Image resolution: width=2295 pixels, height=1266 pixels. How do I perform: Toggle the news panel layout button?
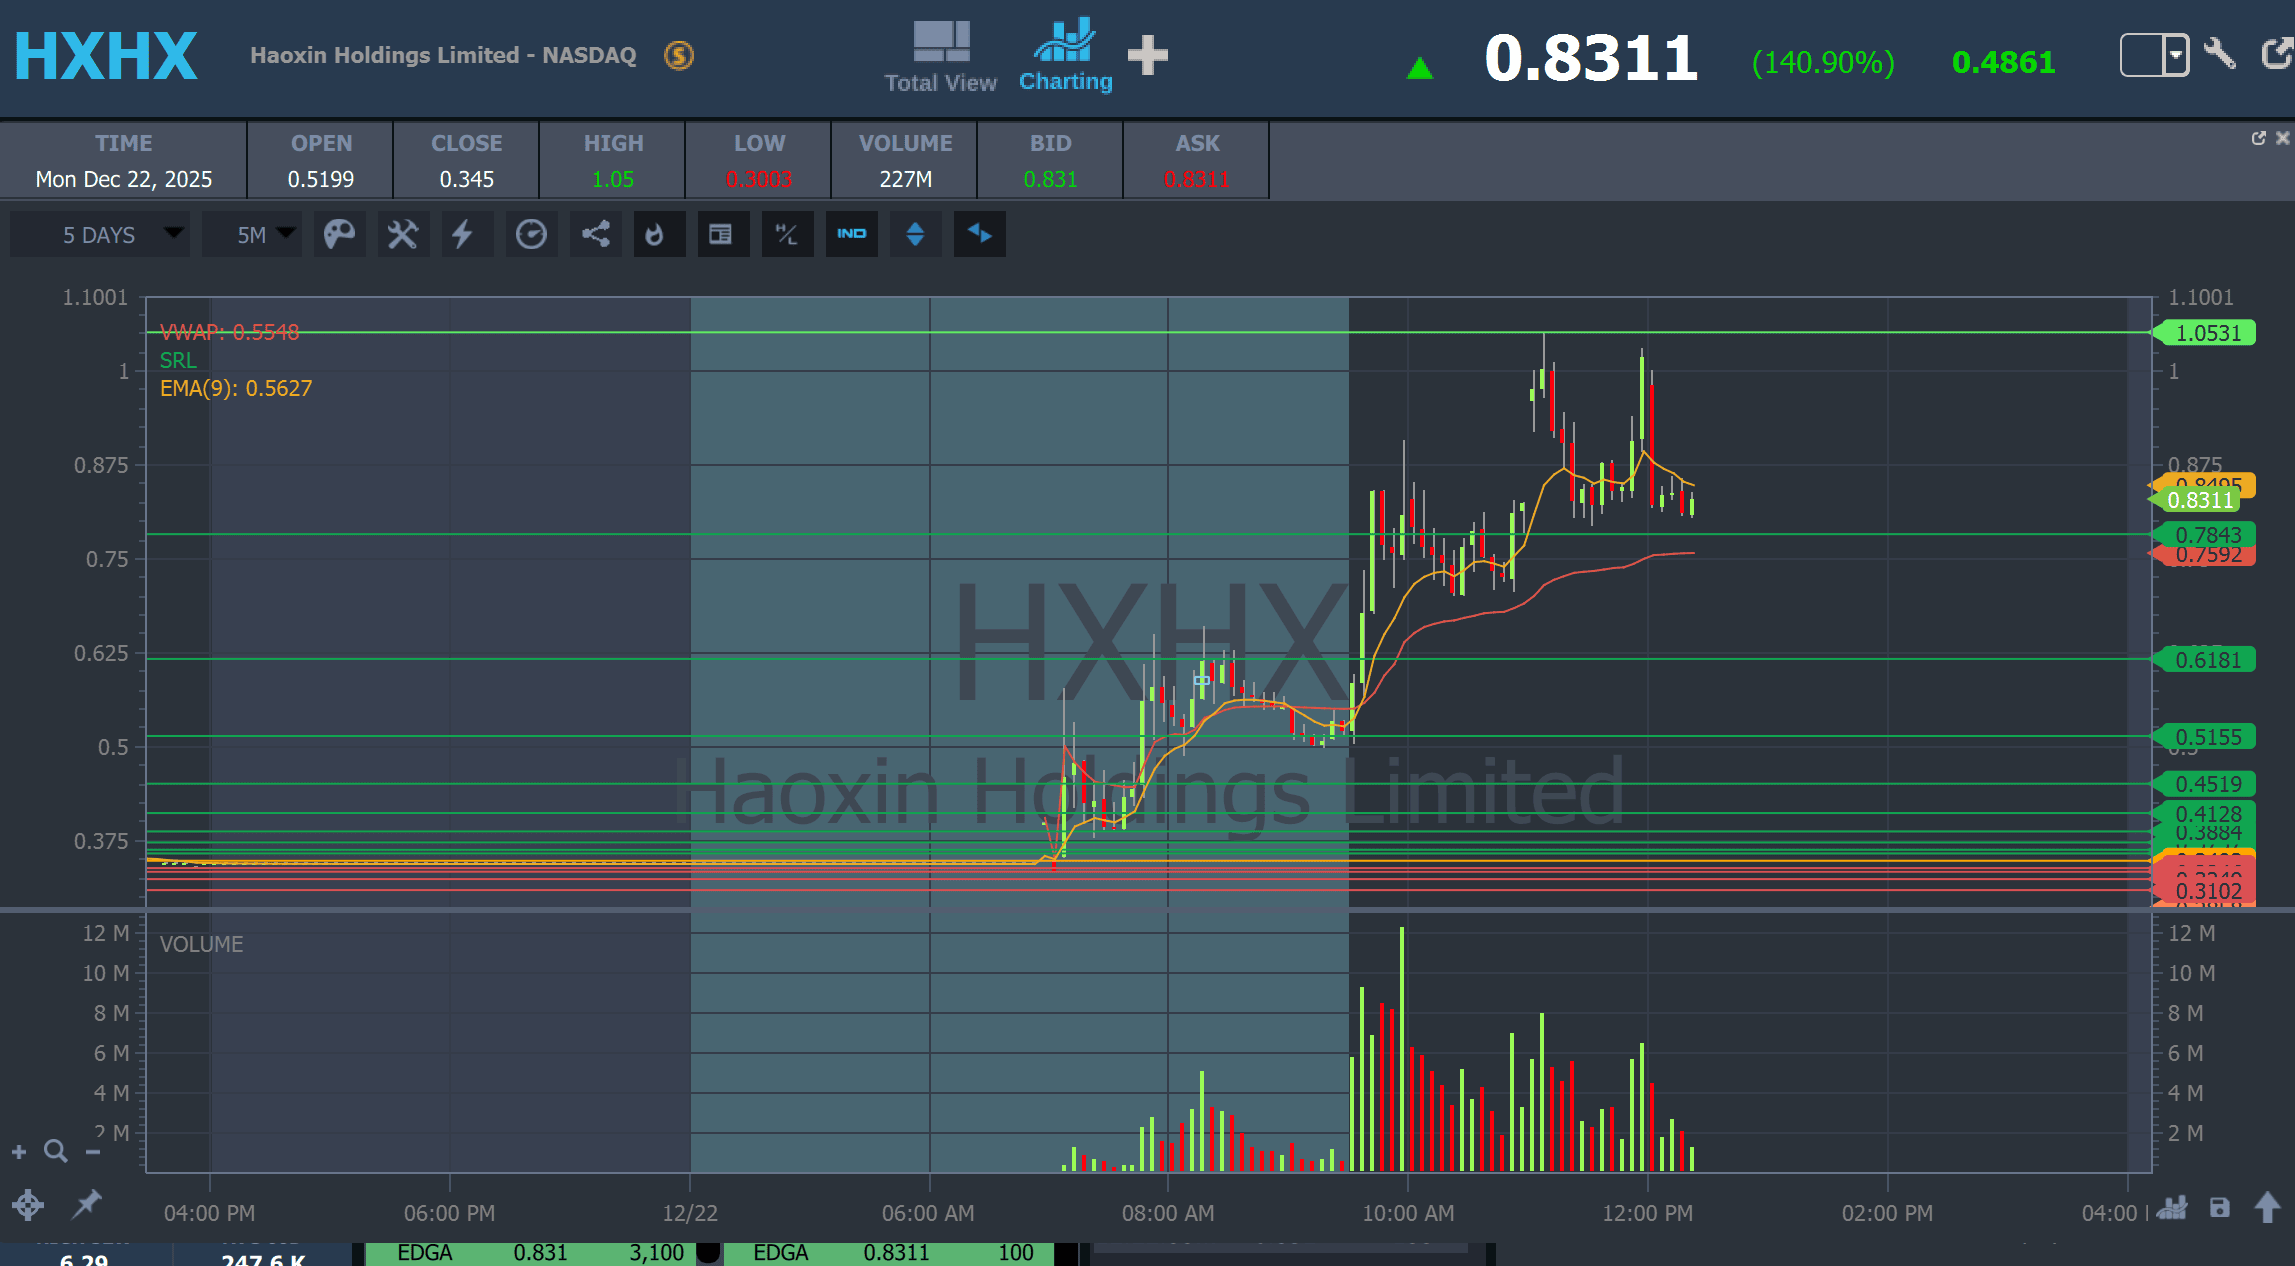720,234
